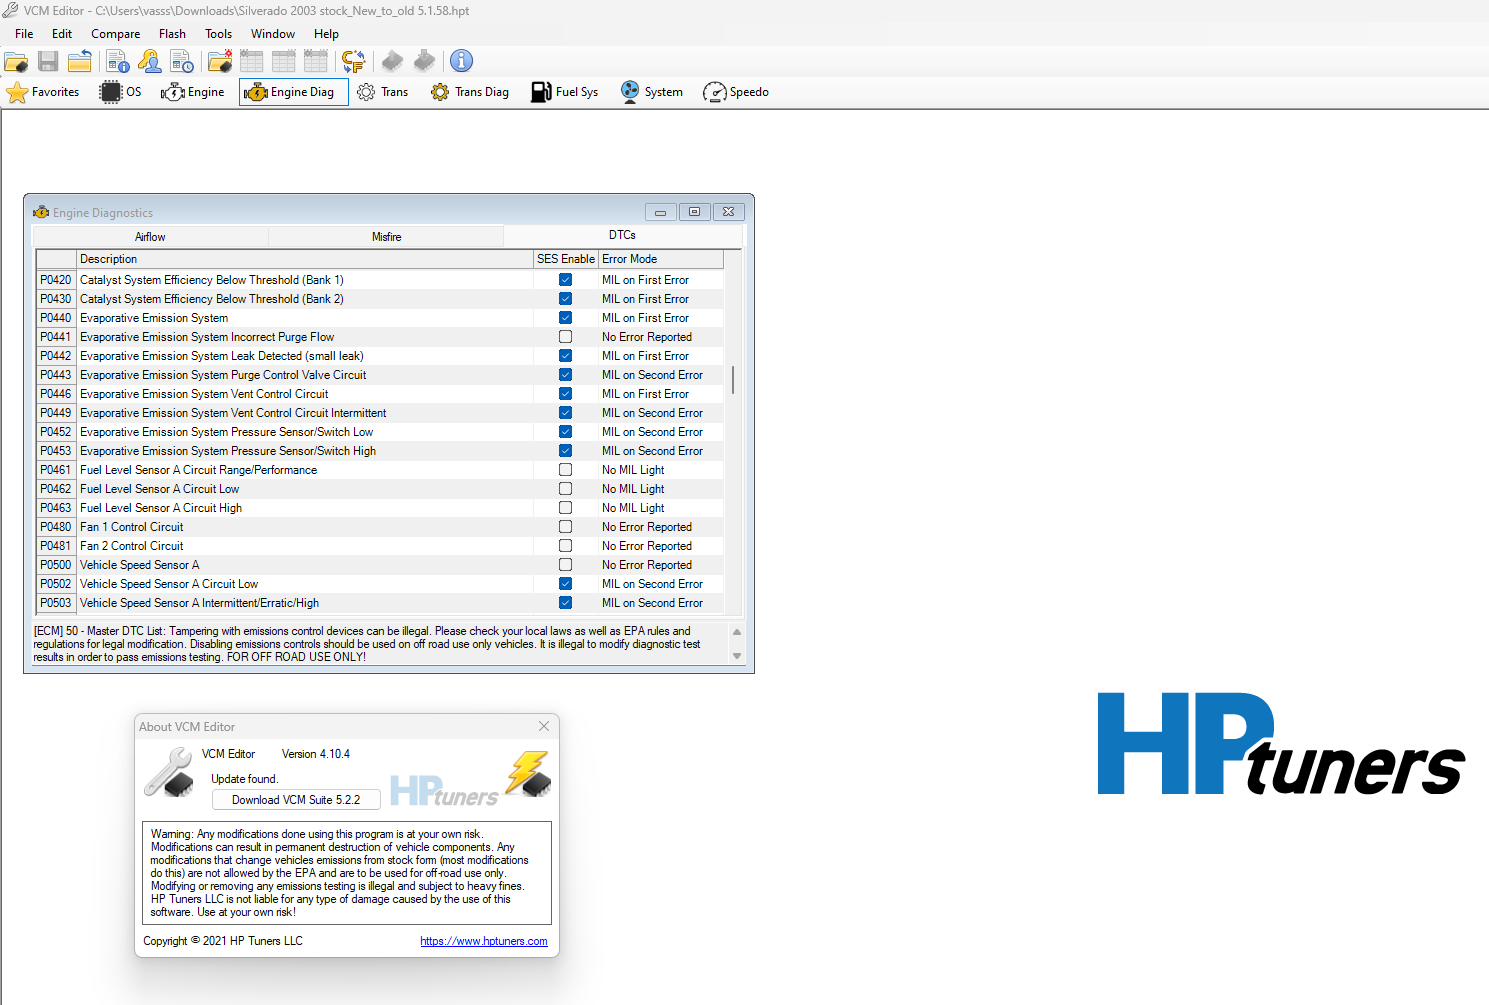Click the Celsius/Fahrenheit unit conversion icon
Image resolution: width=1489 pixels, height=1005 pixels.
pos(353,61)
